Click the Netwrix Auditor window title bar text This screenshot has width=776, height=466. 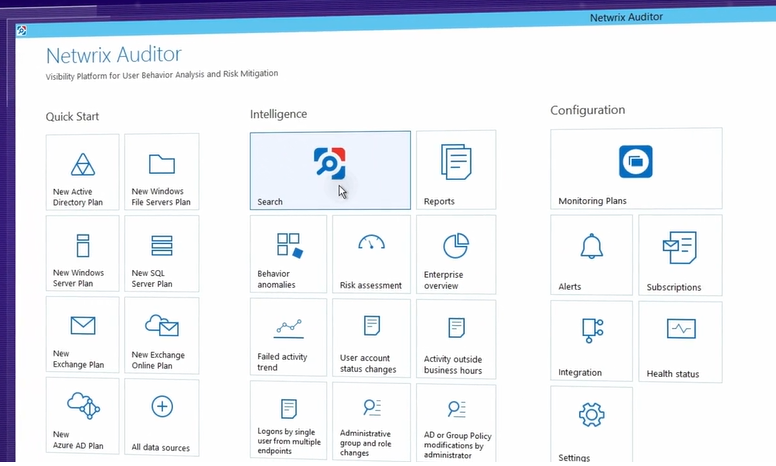pos(626,17)
